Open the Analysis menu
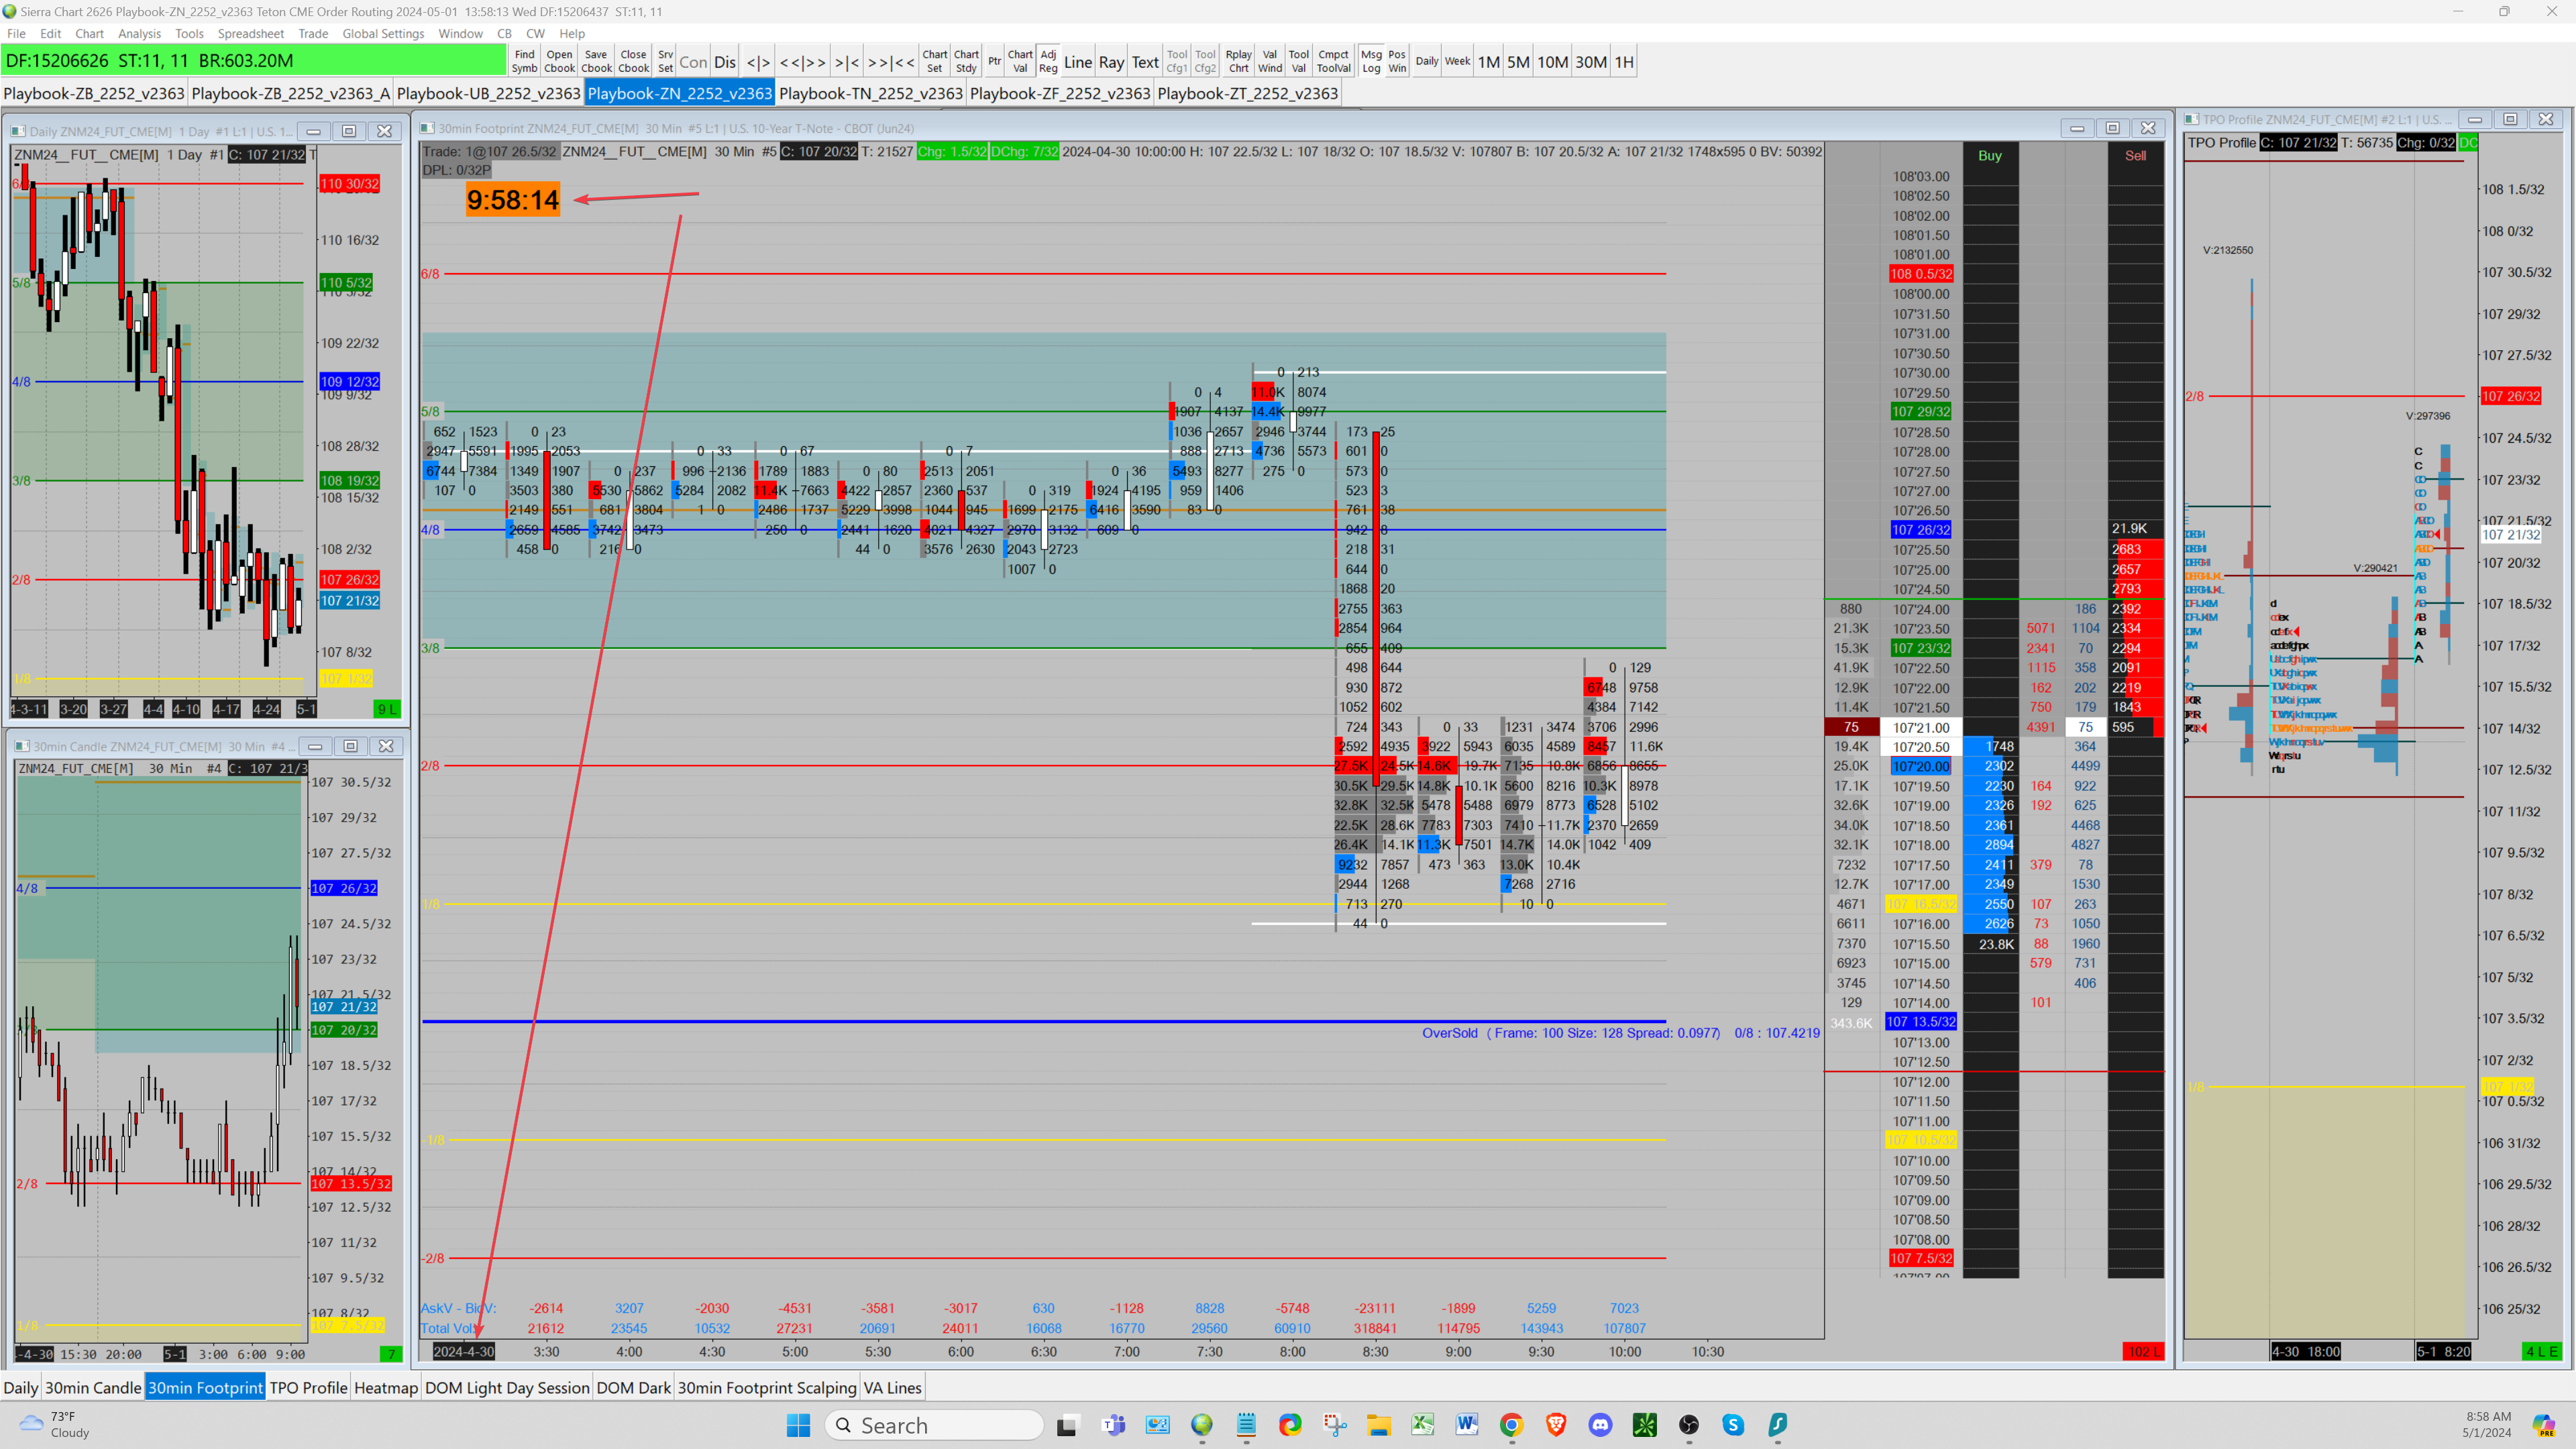Screen dimensions: 2576x1449 click(139, 33)
